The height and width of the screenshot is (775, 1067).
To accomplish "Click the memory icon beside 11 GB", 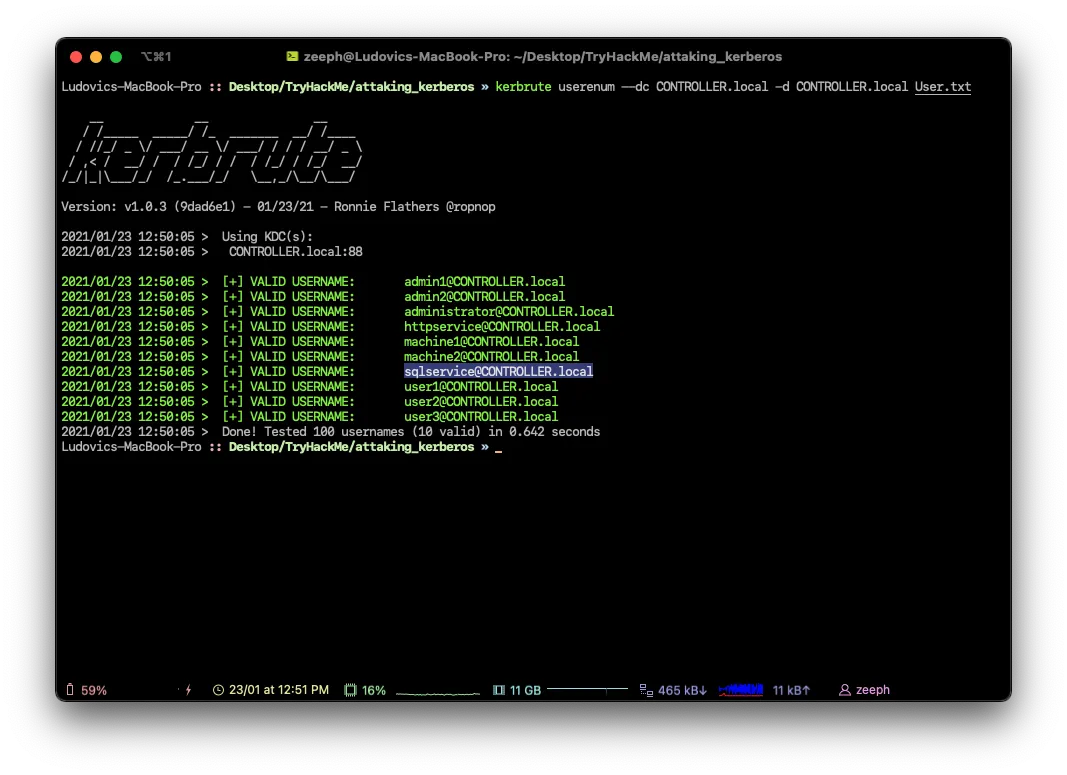I will click(x=499, y=690).
